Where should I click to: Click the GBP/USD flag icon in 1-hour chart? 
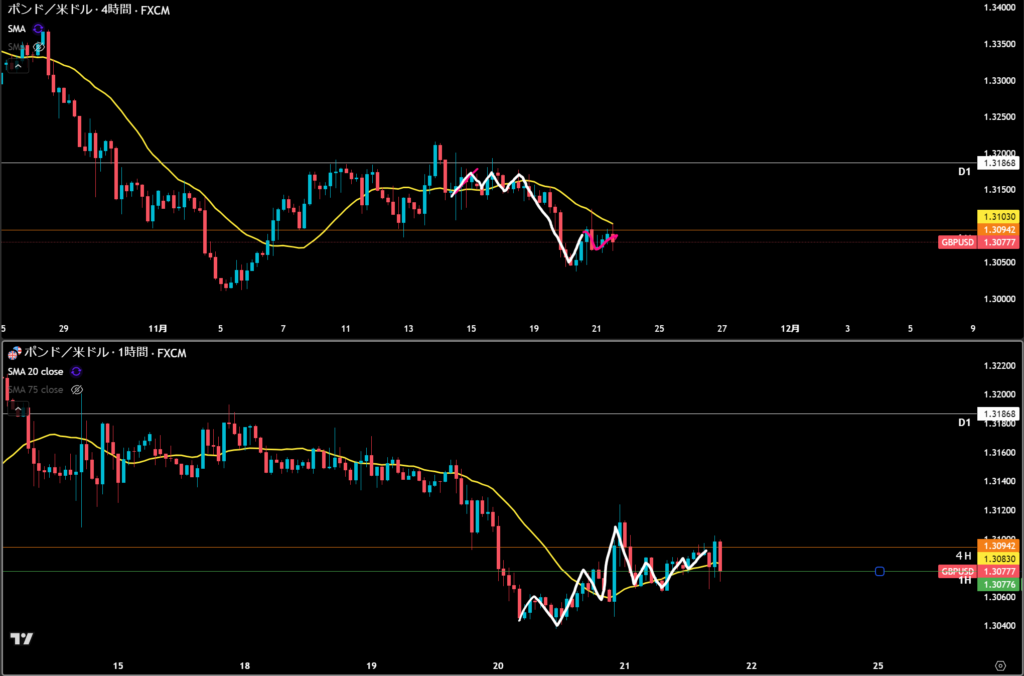(x=14, y=353)
